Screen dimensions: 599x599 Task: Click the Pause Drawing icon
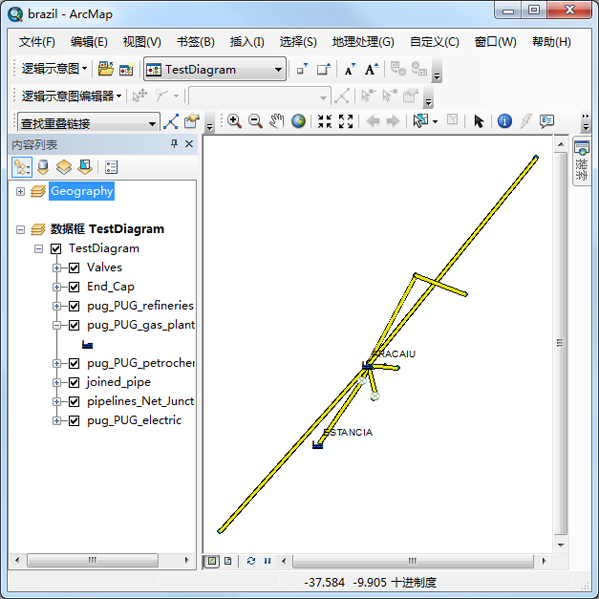click(267, 561)
